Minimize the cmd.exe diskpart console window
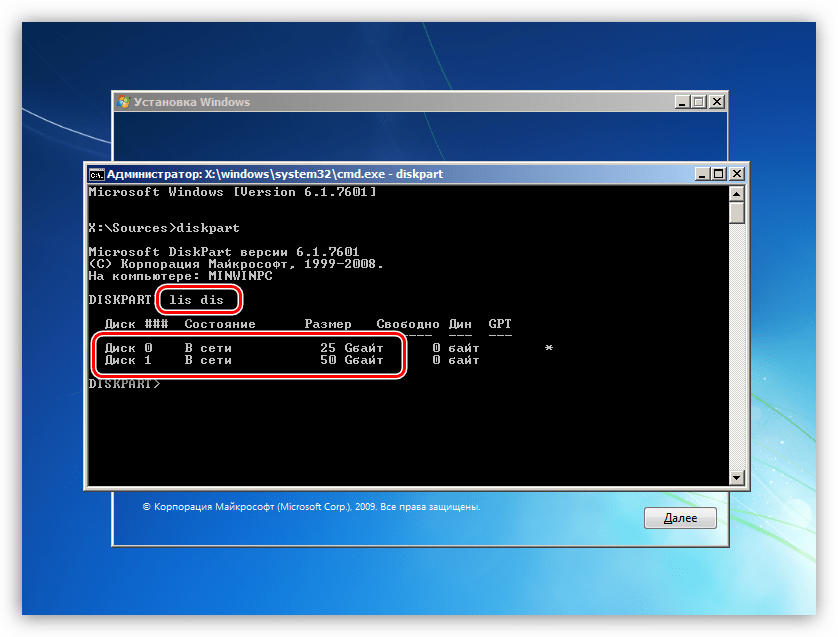The width and height of the screenshot is (838, 637). (703, 174)
